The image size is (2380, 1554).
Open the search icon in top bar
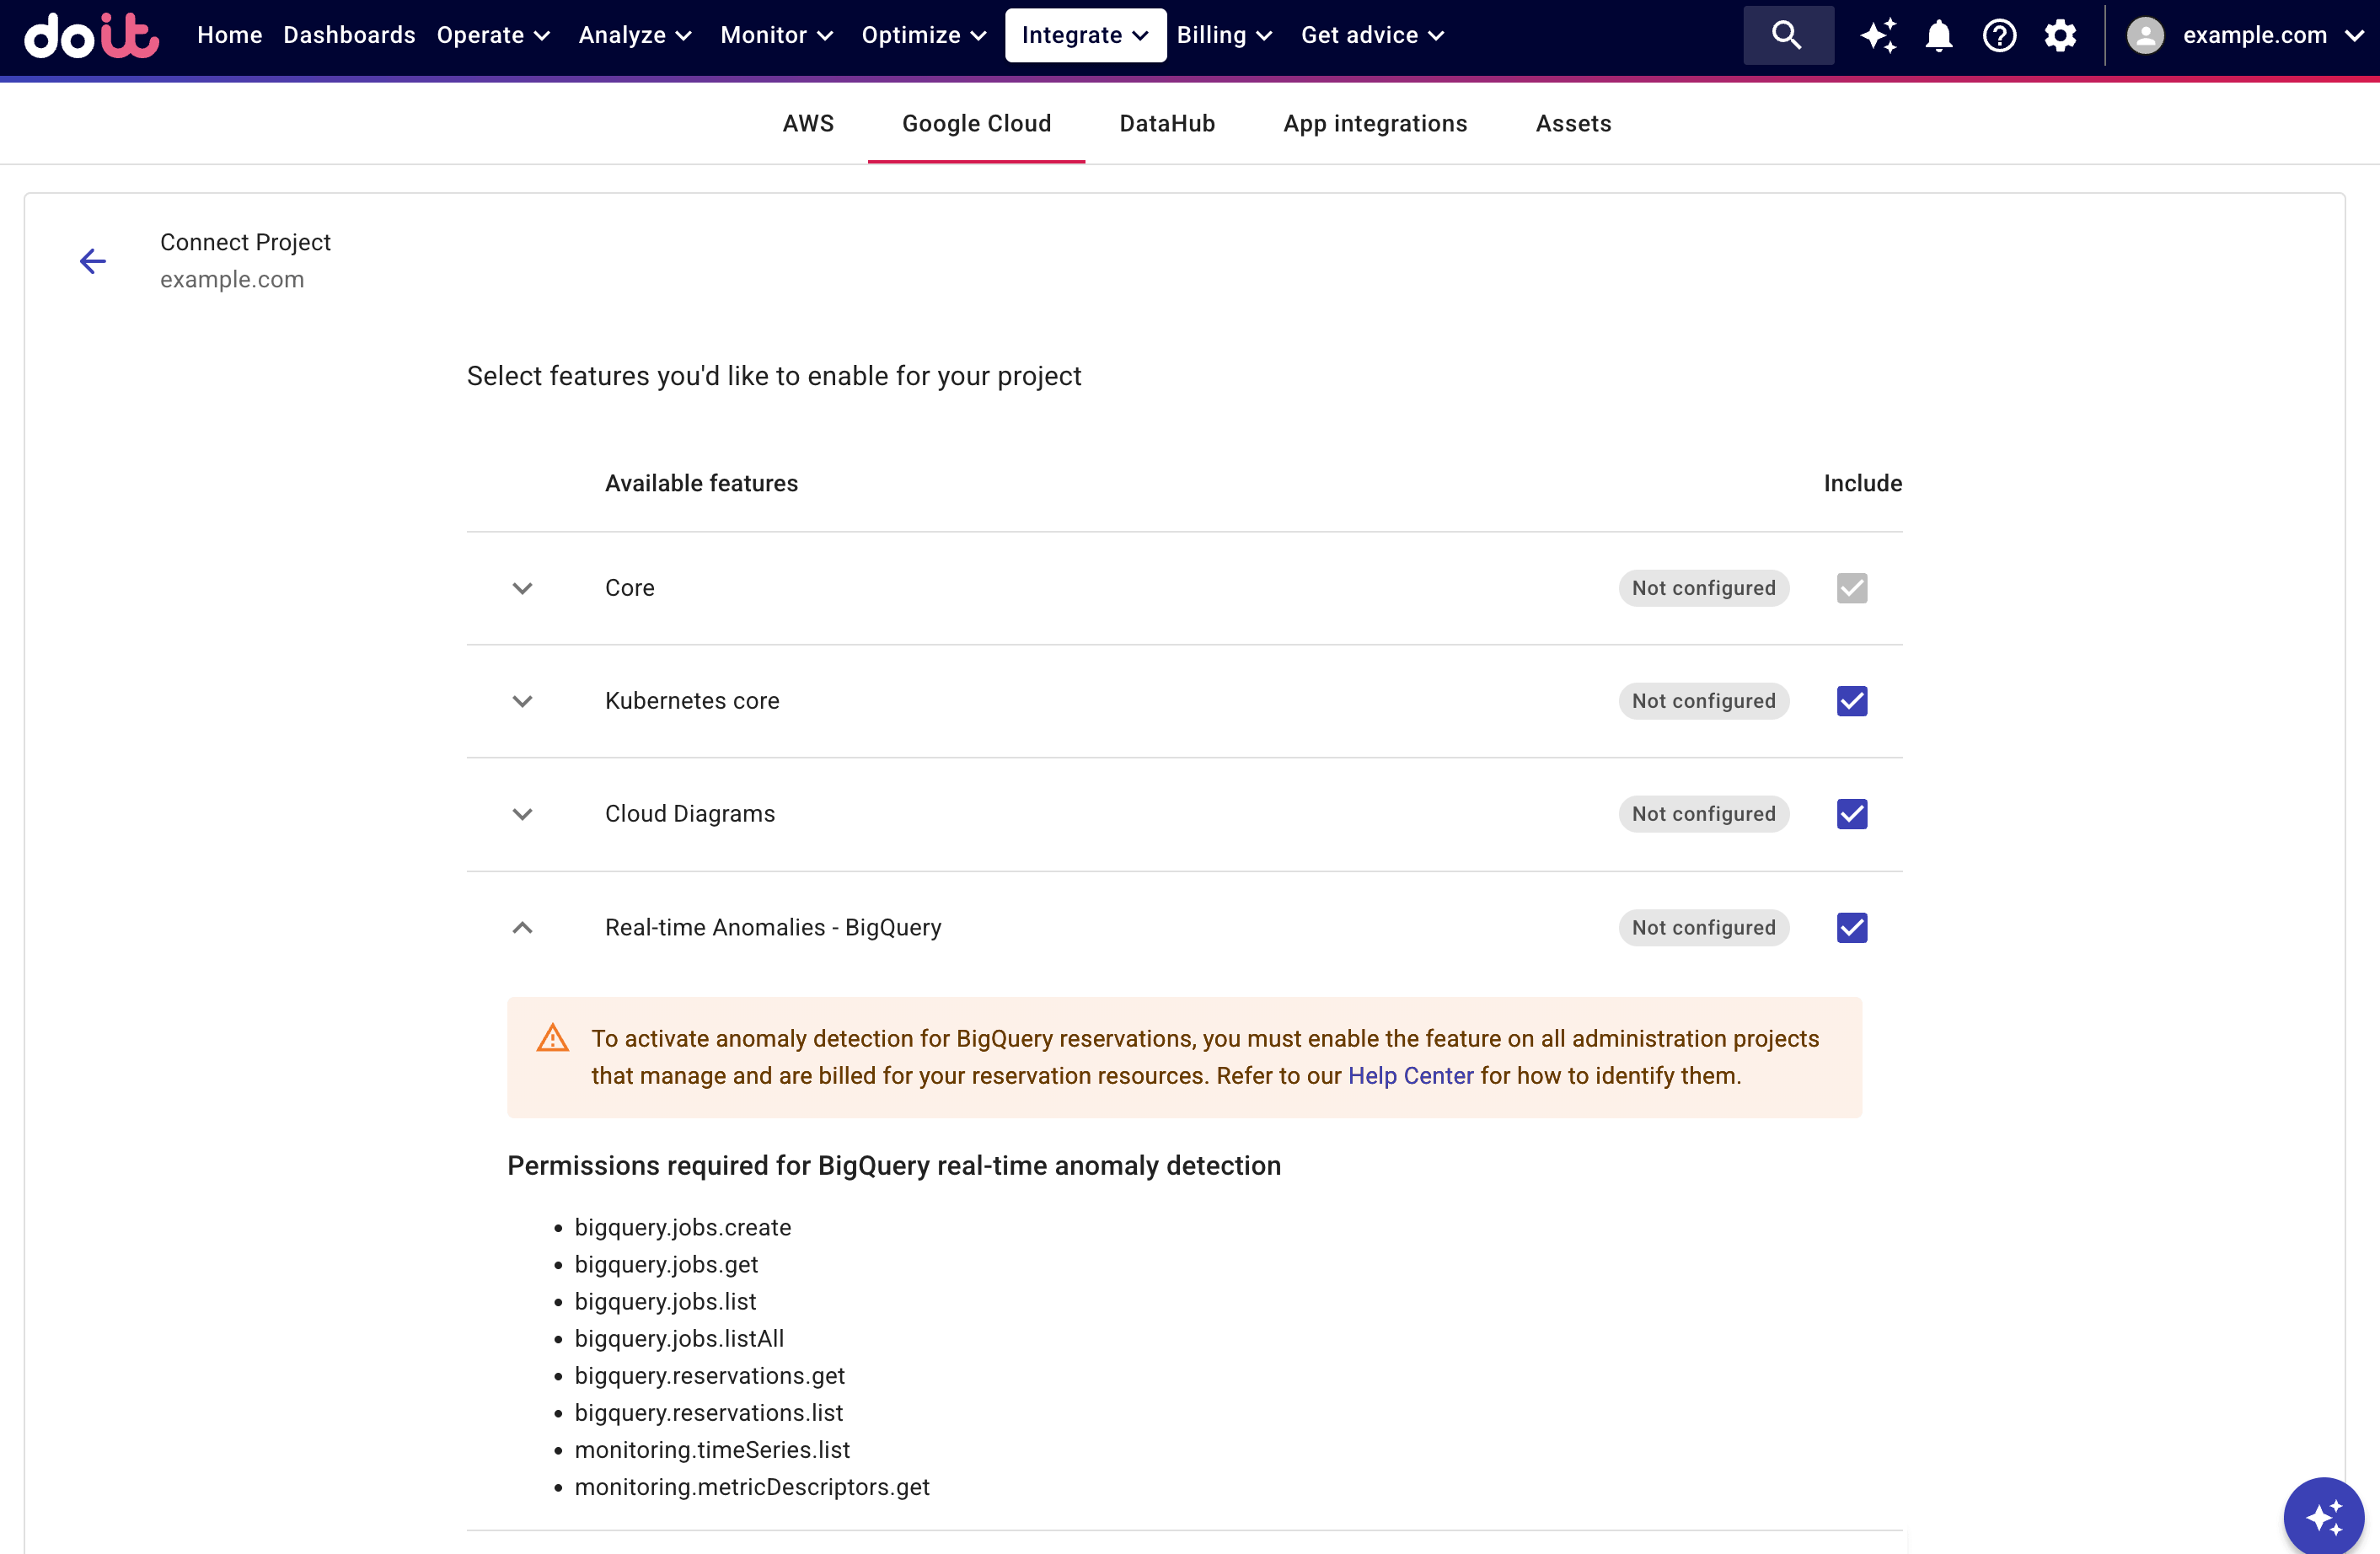[1787, 35]
